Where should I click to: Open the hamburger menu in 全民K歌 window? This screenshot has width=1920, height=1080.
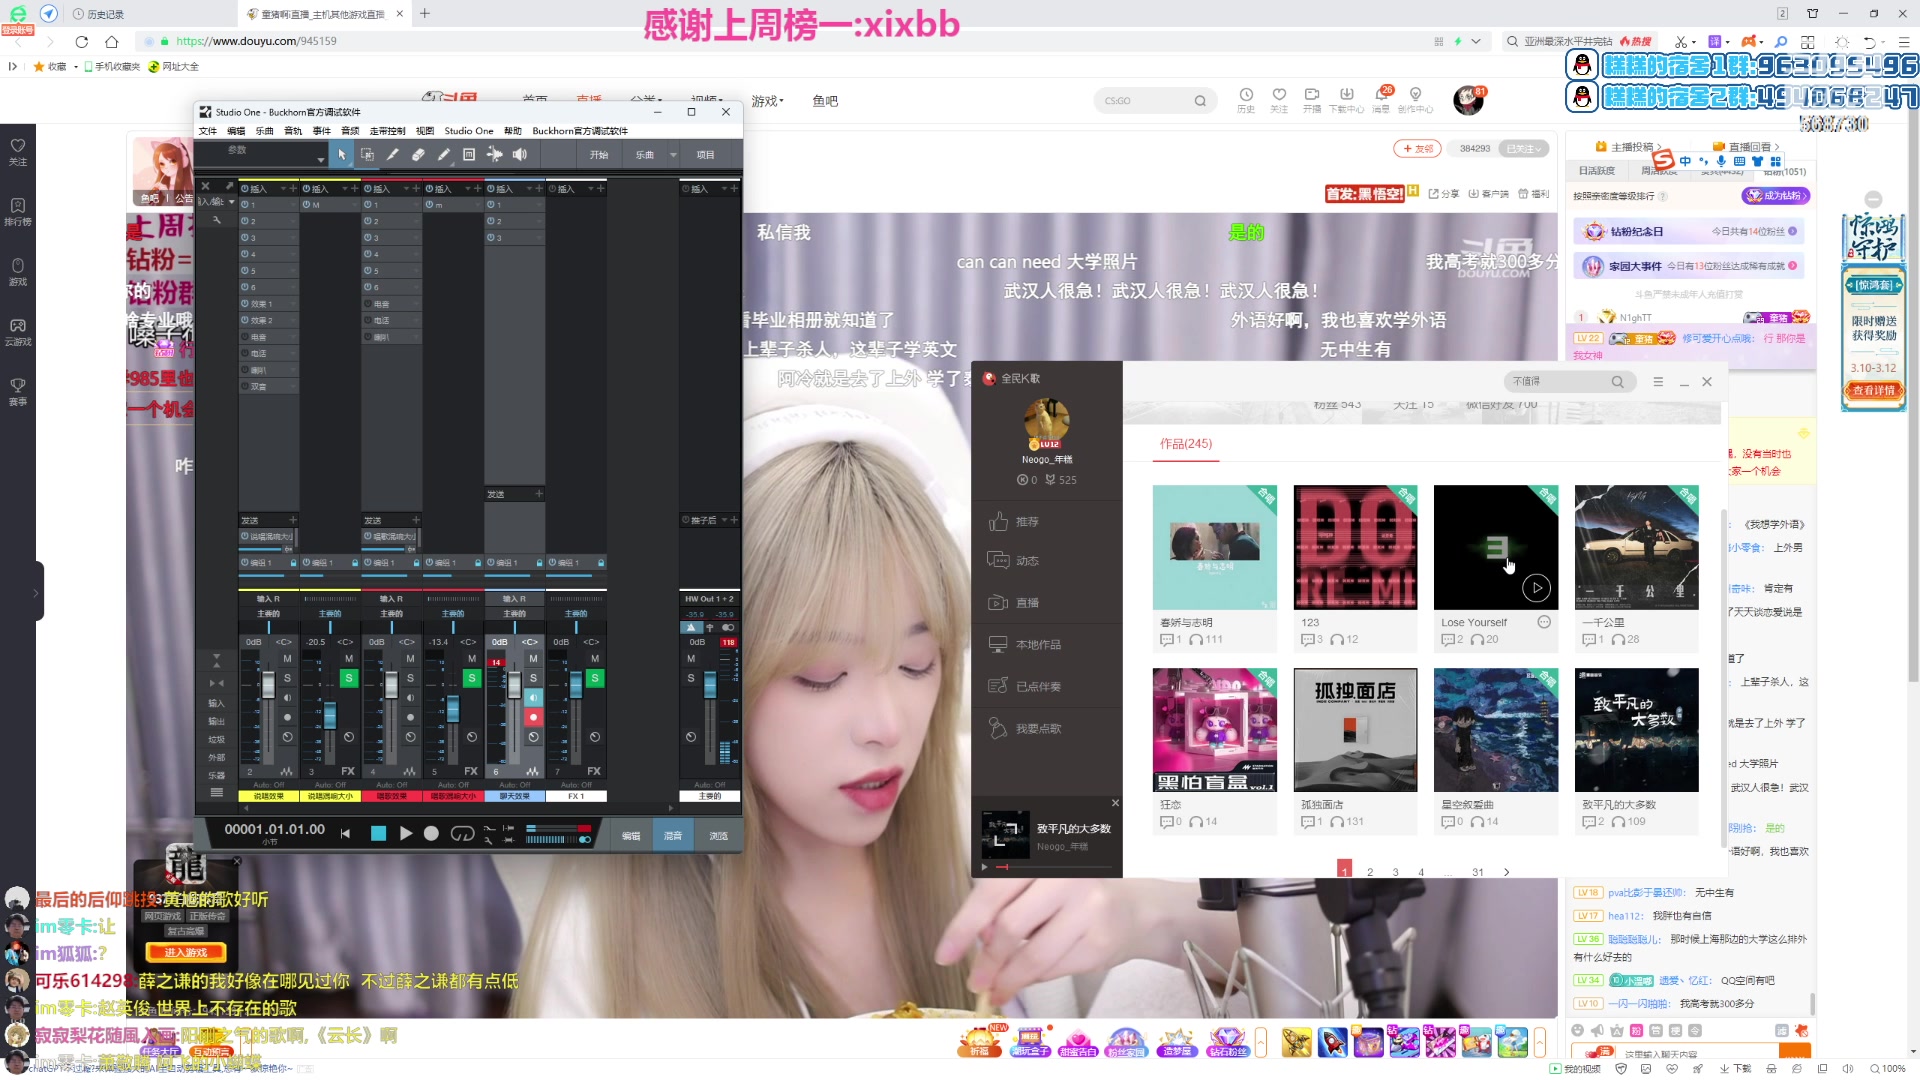1658,382
